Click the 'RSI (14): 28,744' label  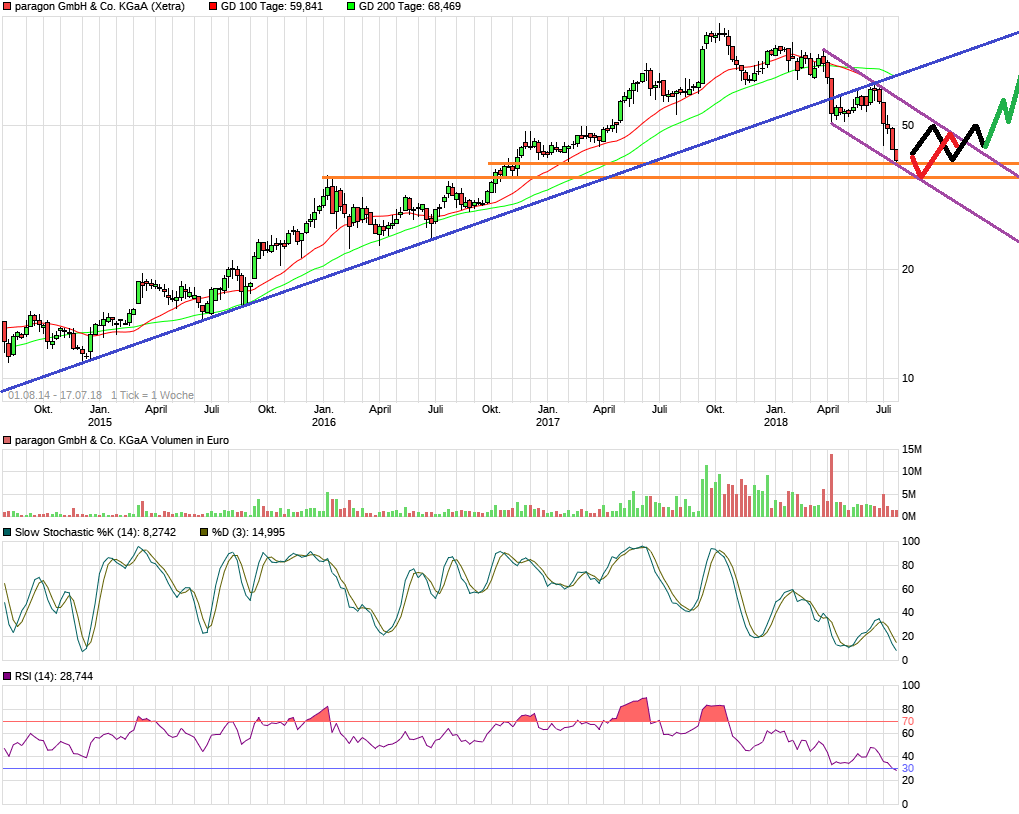[x=54, y=676]
